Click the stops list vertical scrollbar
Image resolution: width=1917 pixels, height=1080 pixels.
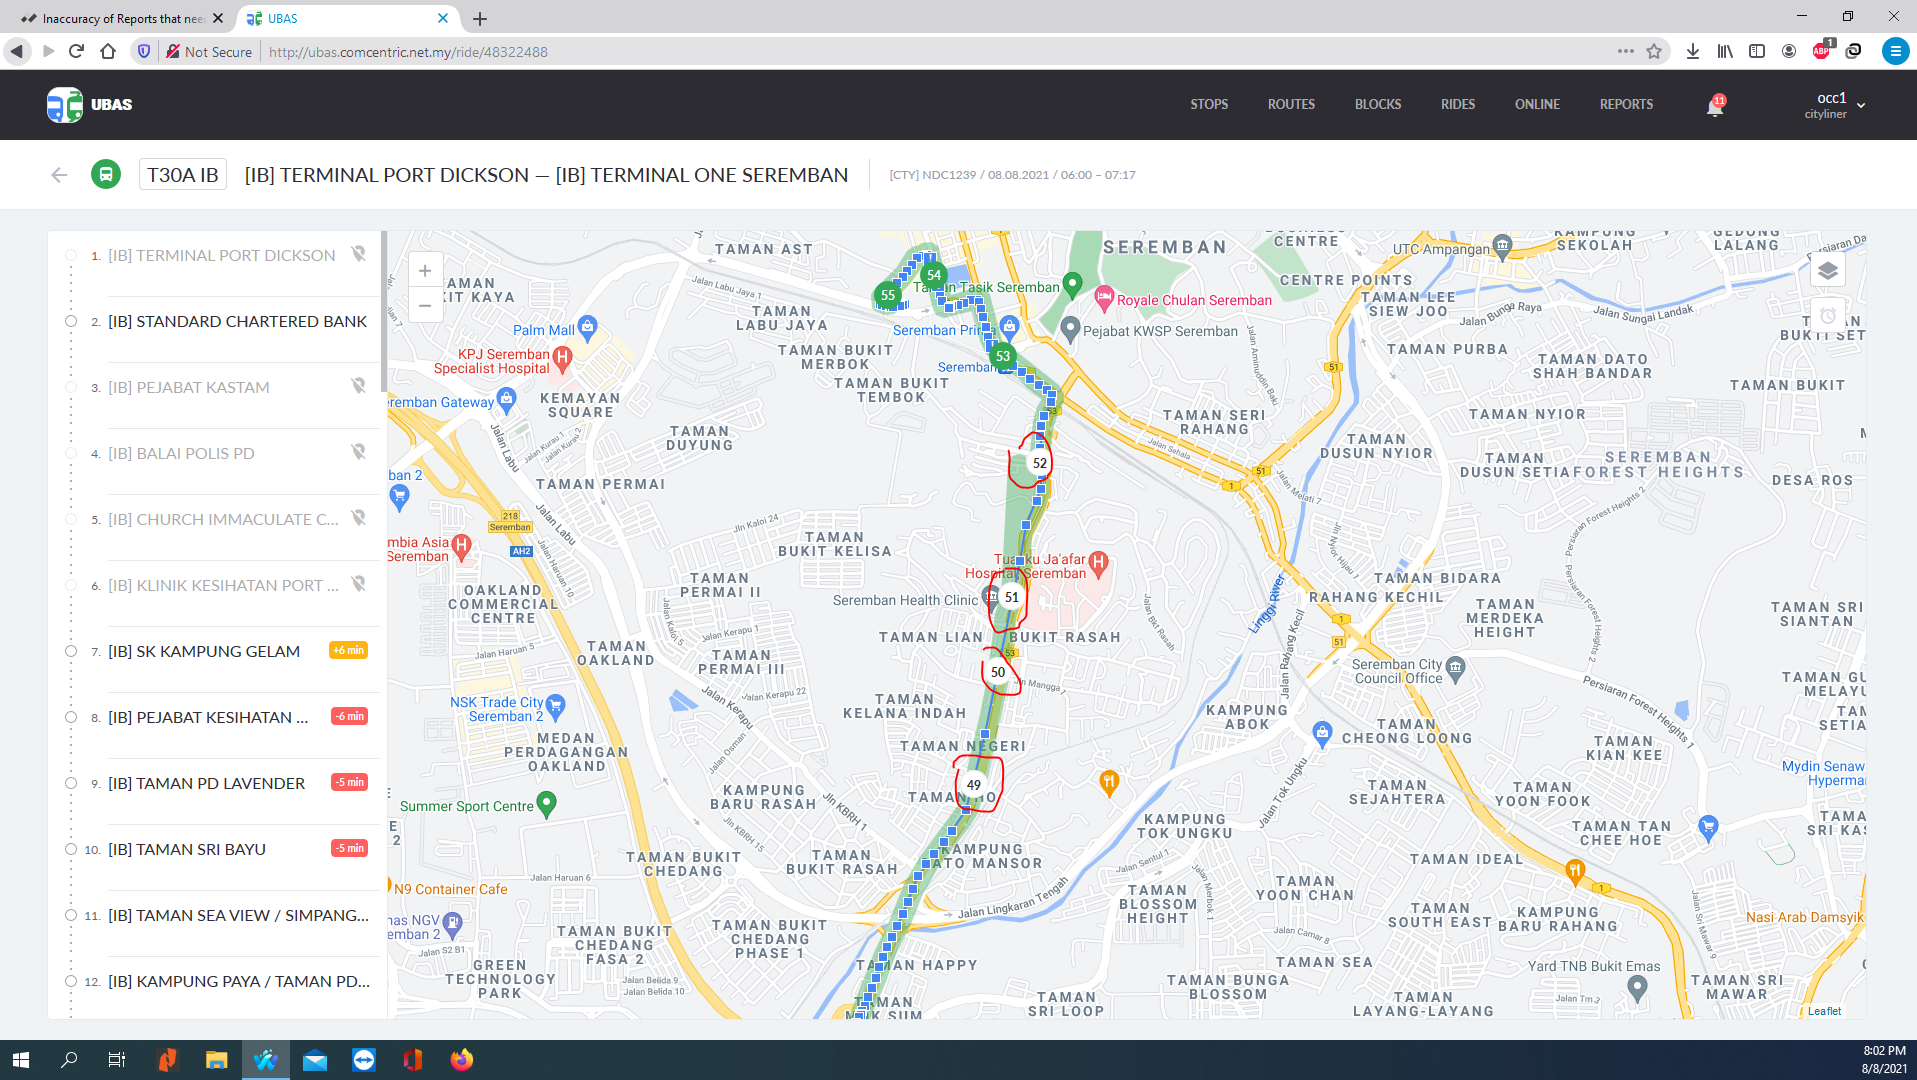[383, 300]
